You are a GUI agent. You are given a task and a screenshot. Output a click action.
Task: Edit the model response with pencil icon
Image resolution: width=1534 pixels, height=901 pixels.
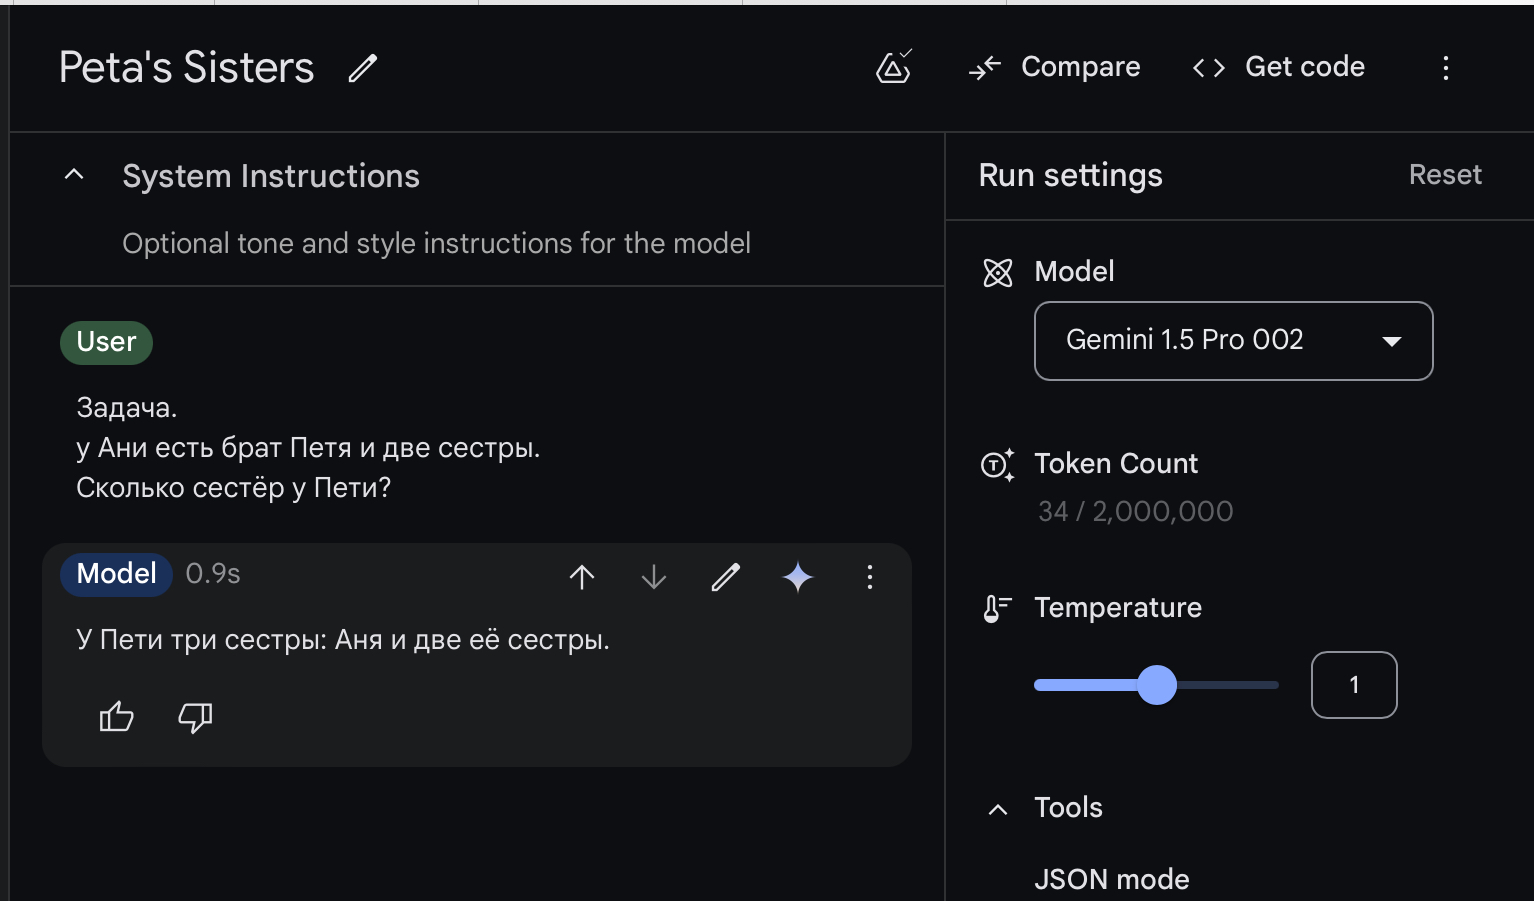tap(726, 577)
